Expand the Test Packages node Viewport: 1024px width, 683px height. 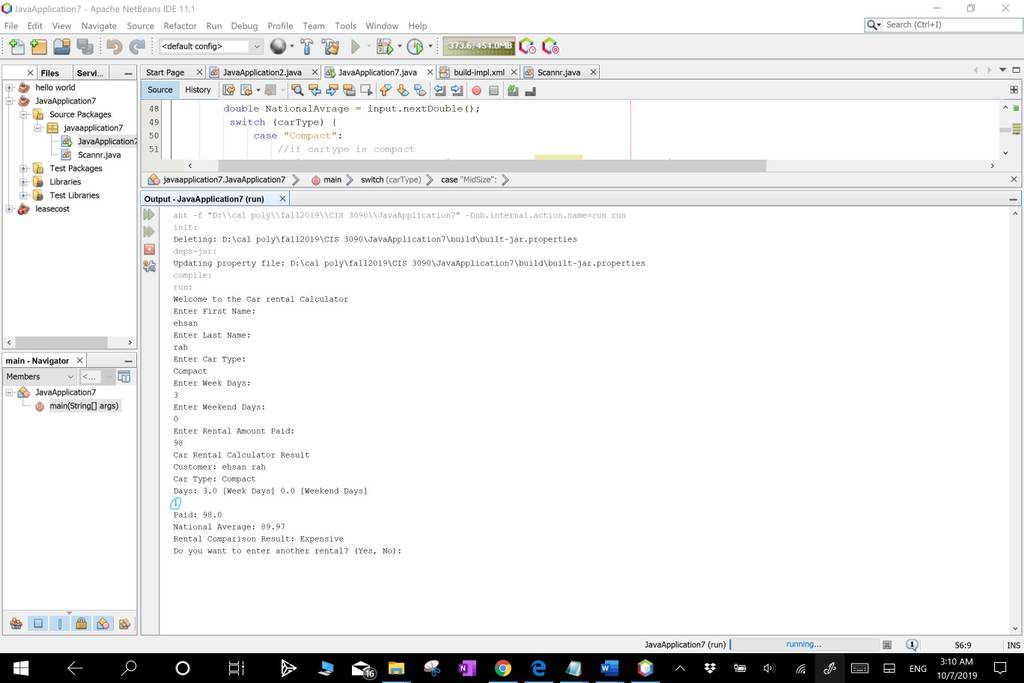tap(24, 168)
